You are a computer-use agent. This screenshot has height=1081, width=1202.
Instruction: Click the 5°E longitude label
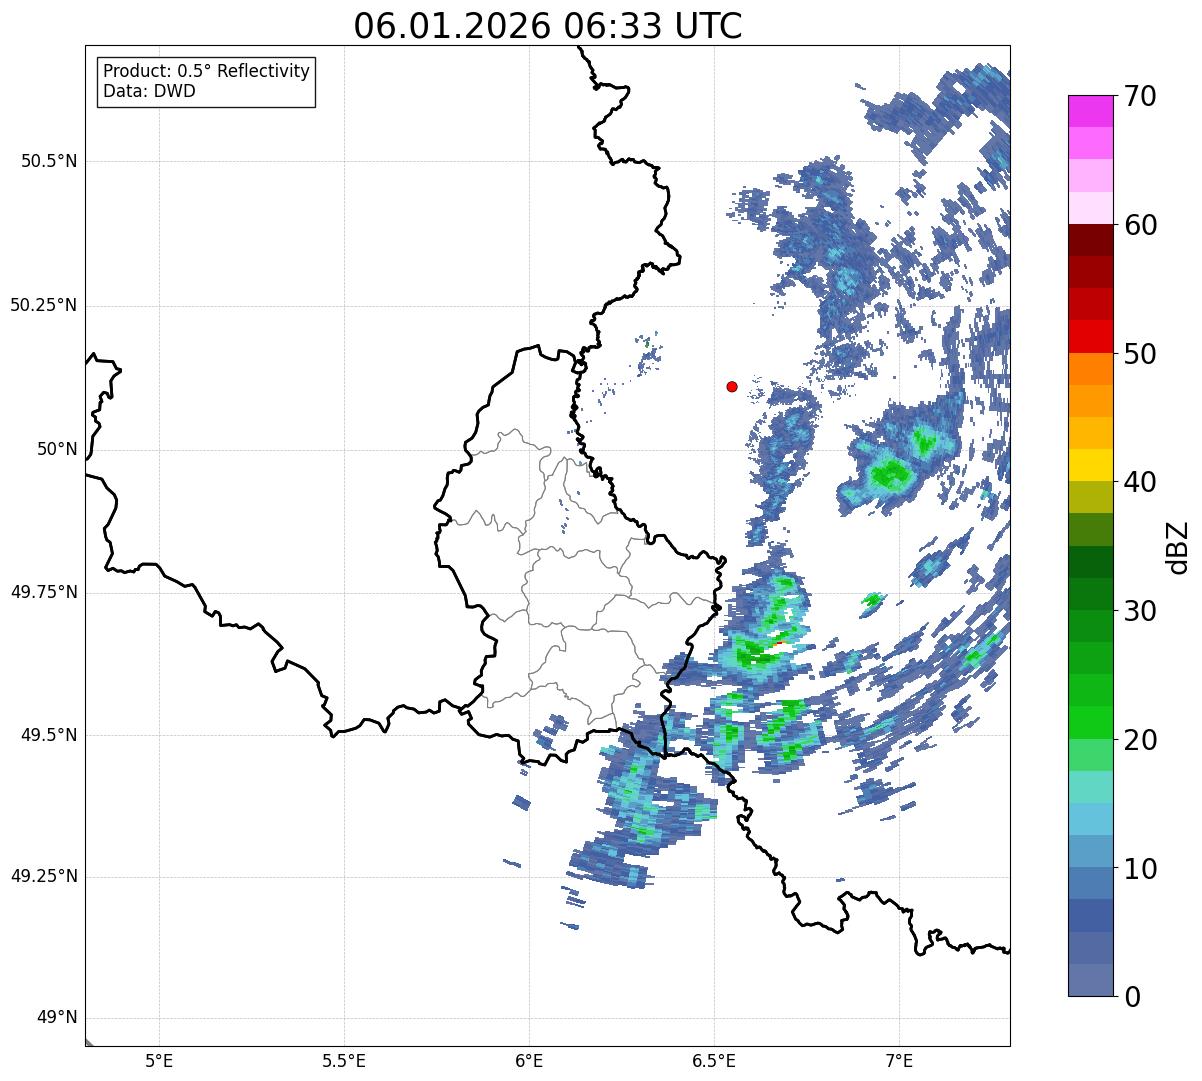(x=159, y=1061)
